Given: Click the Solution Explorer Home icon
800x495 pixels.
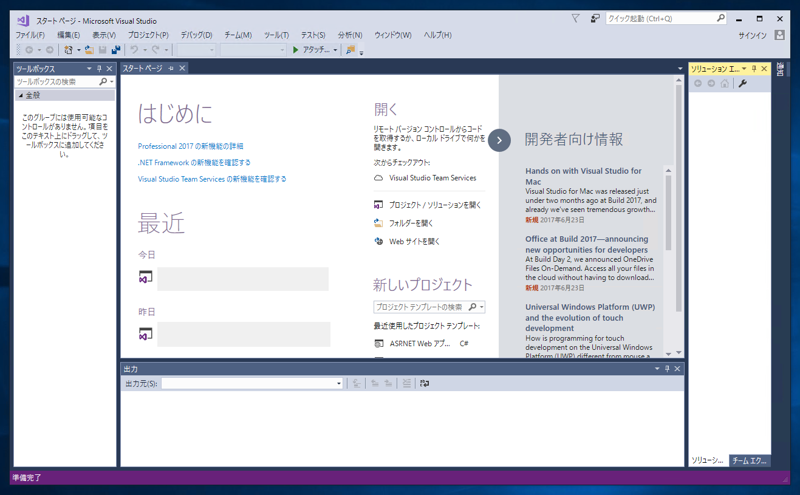Looking at the screenshot, I should [x=724, y=83].
